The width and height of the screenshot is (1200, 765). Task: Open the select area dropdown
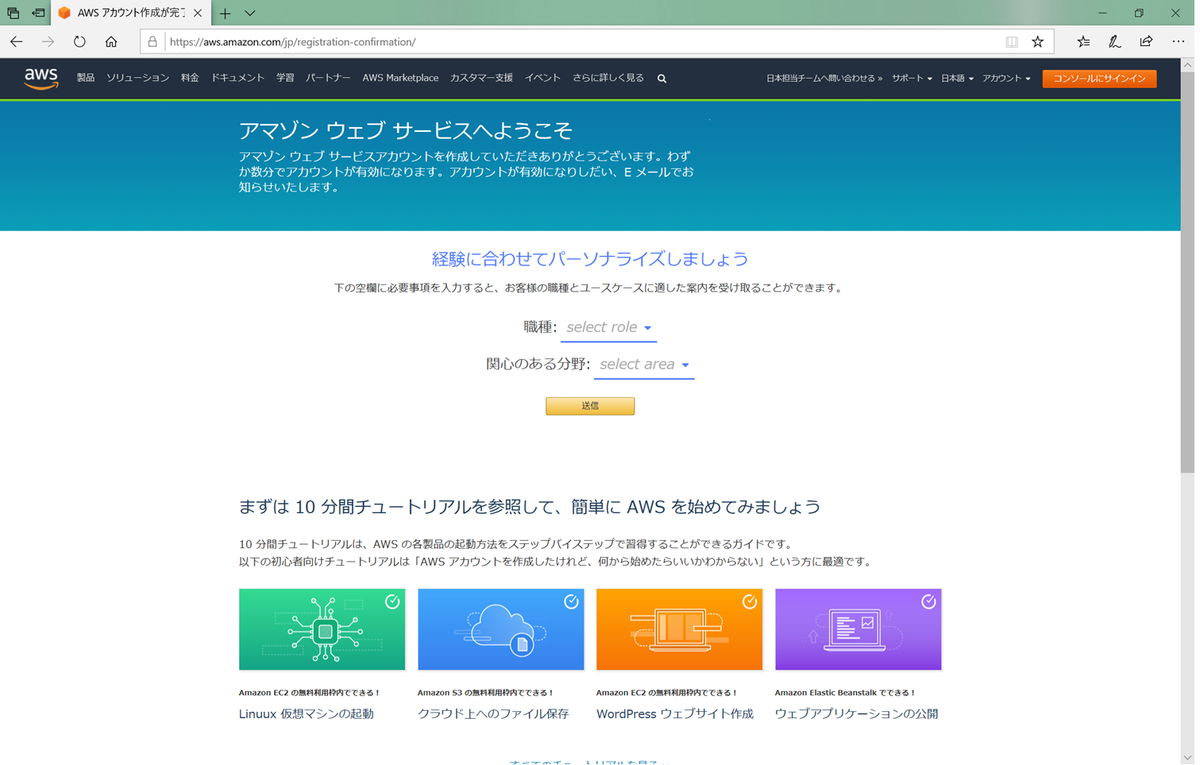644,365
